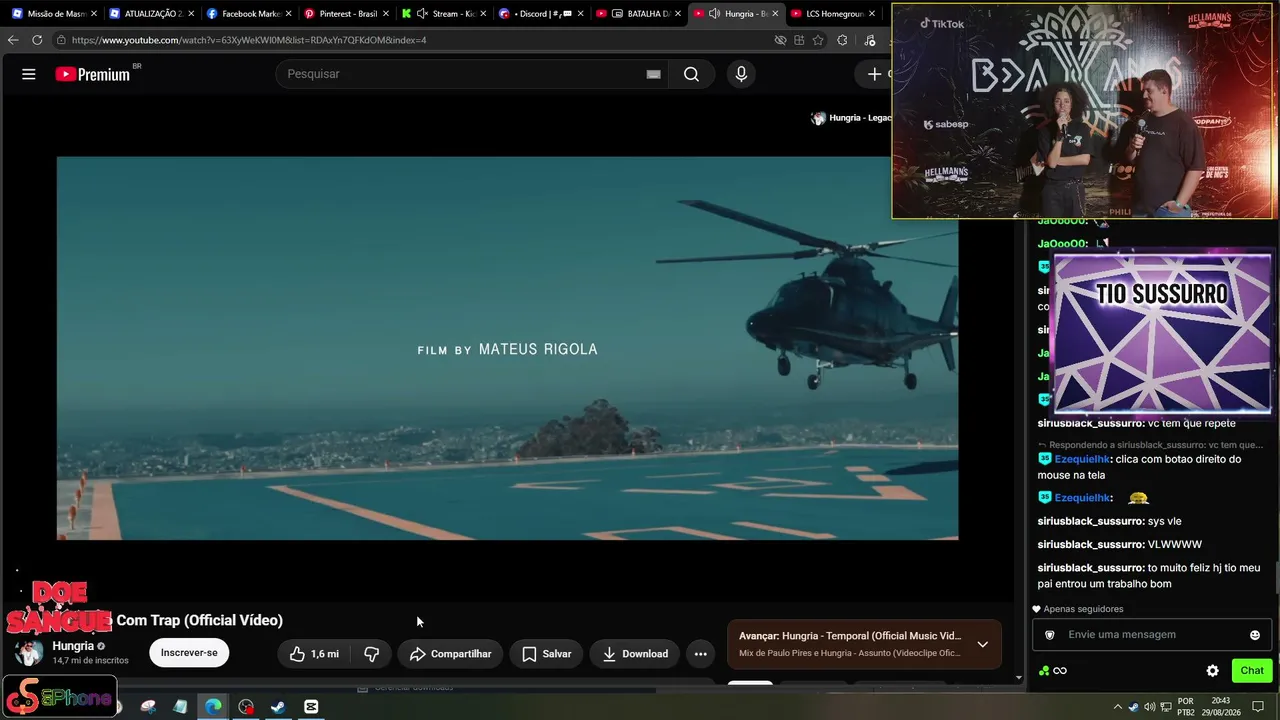Share video with Compartilhar button
1280x720 pixels.
click(450, 654)
